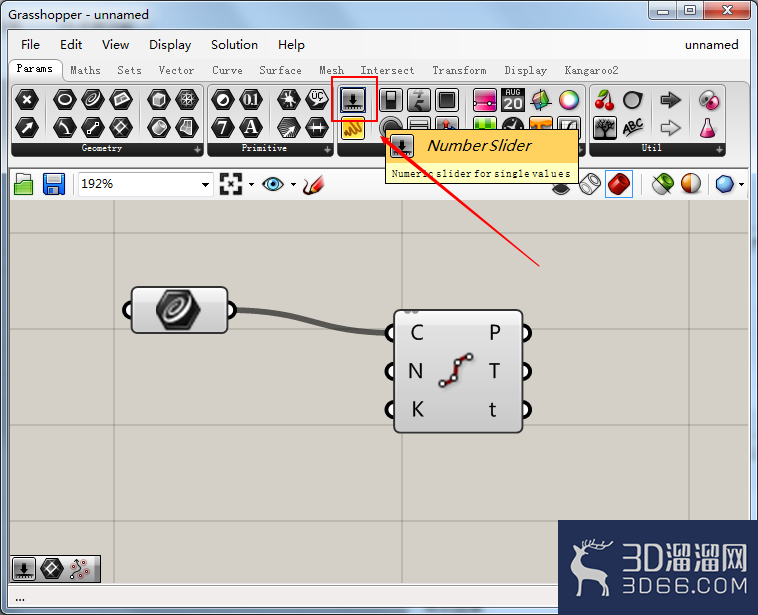Select the Point parameter icon

(x=27, y=100)
